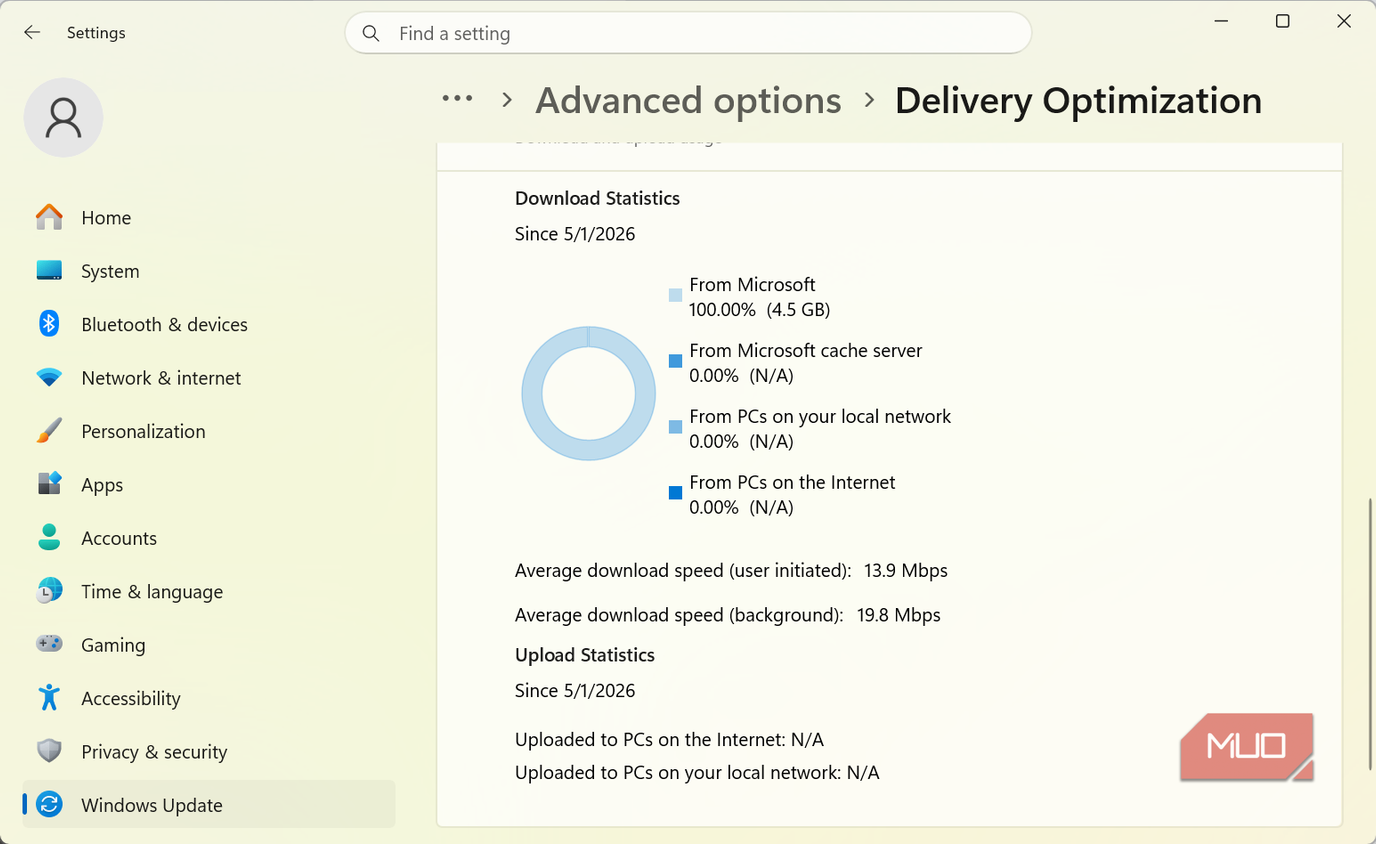Select Windows Update in sidebar
The height and width of the screenshot is (844, 1376).
click(209, 805)
